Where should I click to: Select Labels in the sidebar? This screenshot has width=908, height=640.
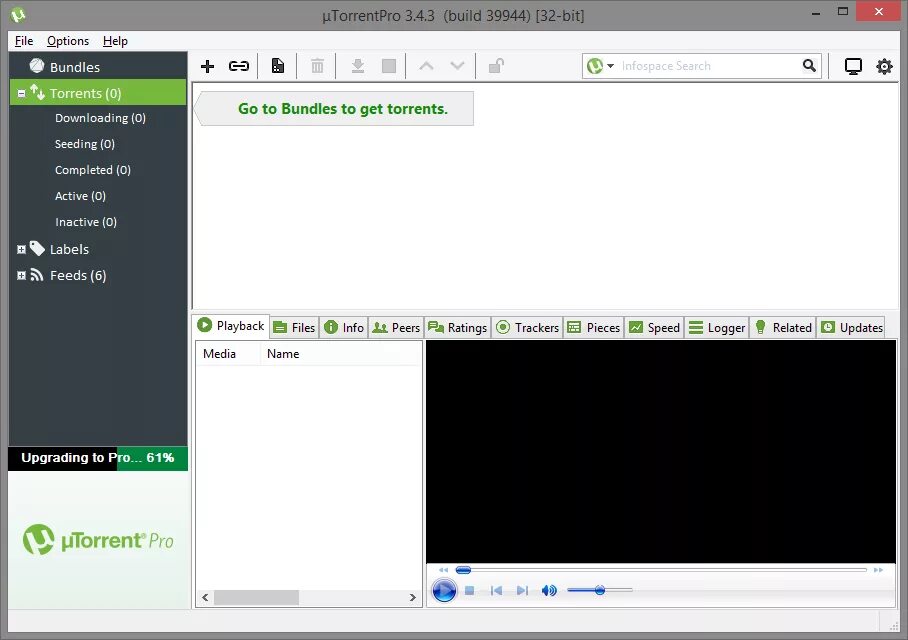tap(69, 249)
